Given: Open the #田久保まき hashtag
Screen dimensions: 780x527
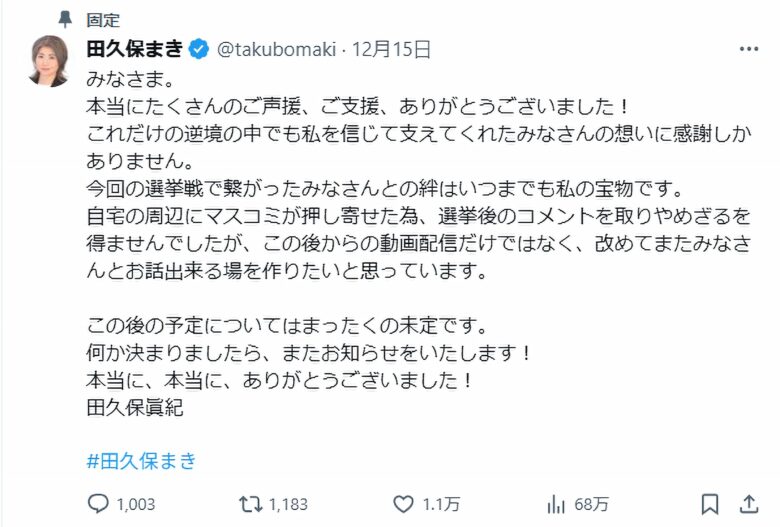Looking at the screenshot, I should click(141, 461).
